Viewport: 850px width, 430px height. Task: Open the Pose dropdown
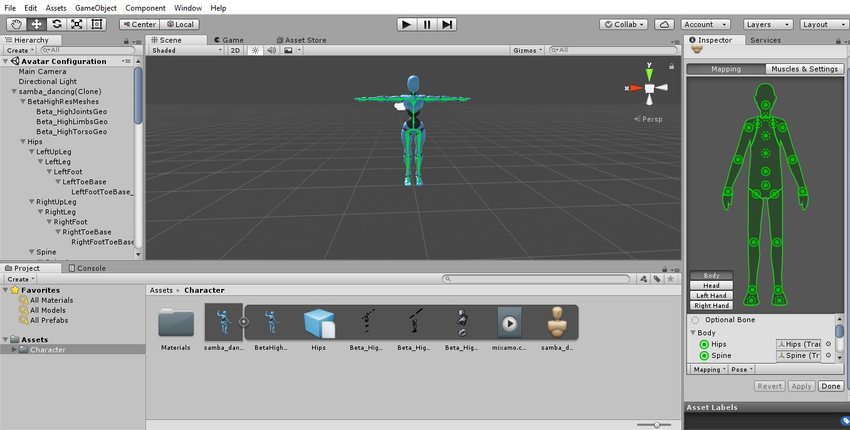click(742, 369)
